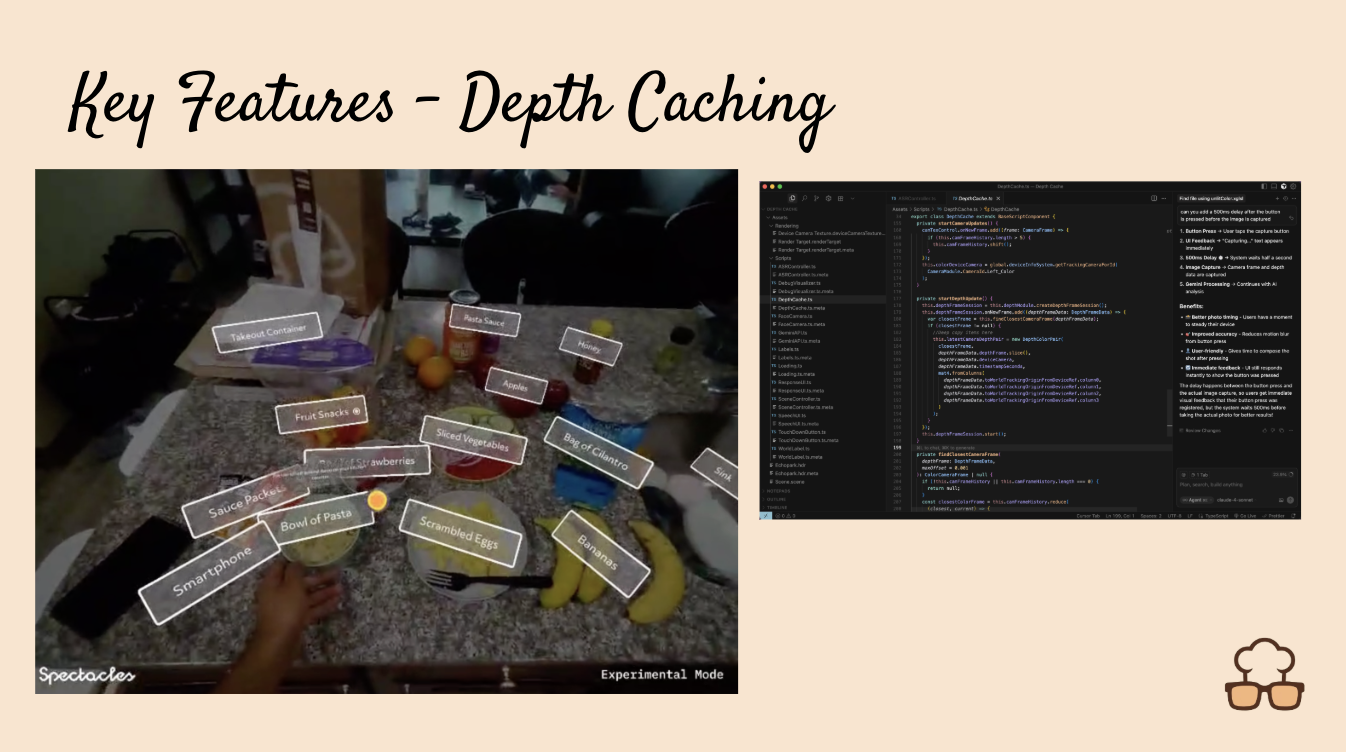
Task: Start a new chat with the plus icon
Action: point(1277,198)
